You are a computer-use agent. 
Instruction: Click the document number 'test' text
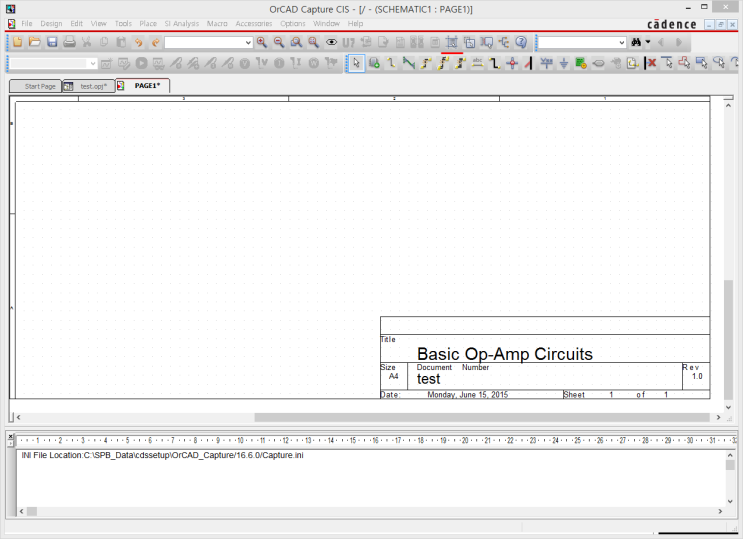[428, 379]
